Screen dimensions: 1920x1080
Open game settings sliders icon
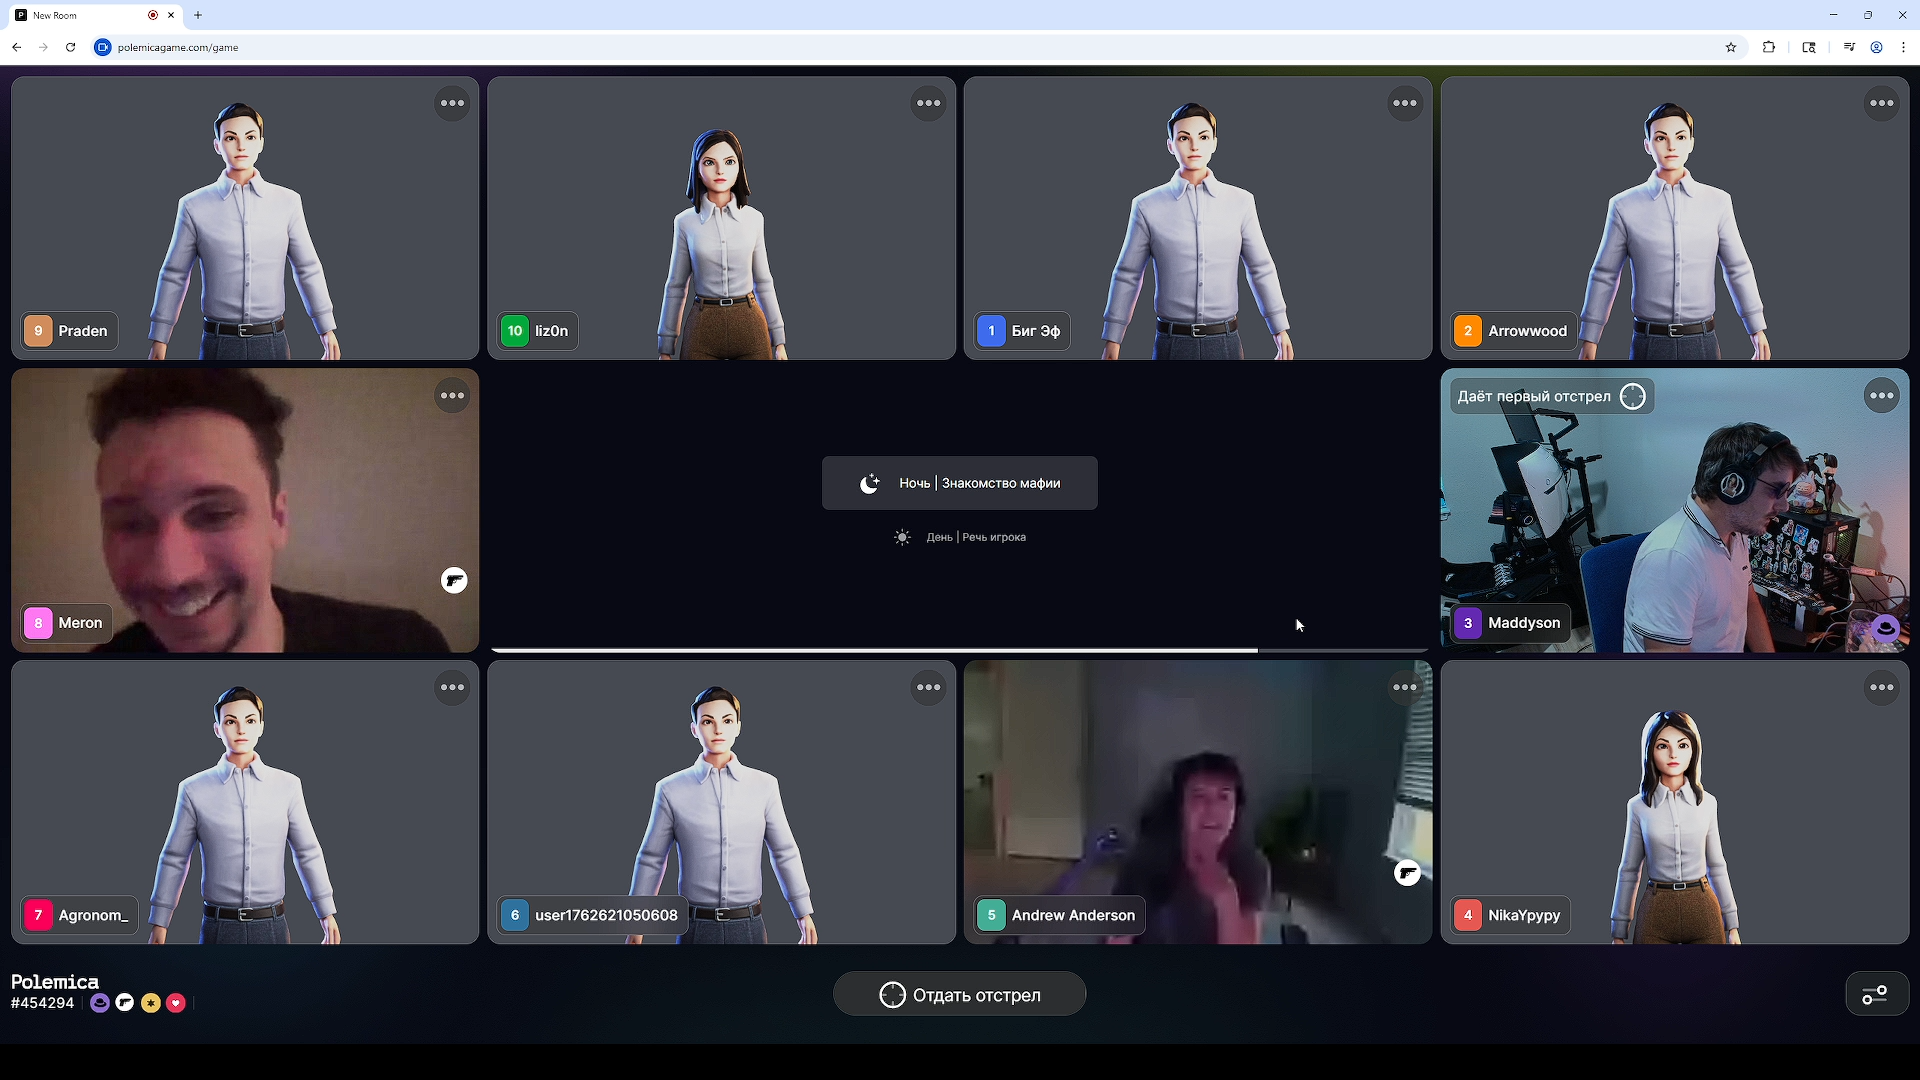(x=1875, y=995)
